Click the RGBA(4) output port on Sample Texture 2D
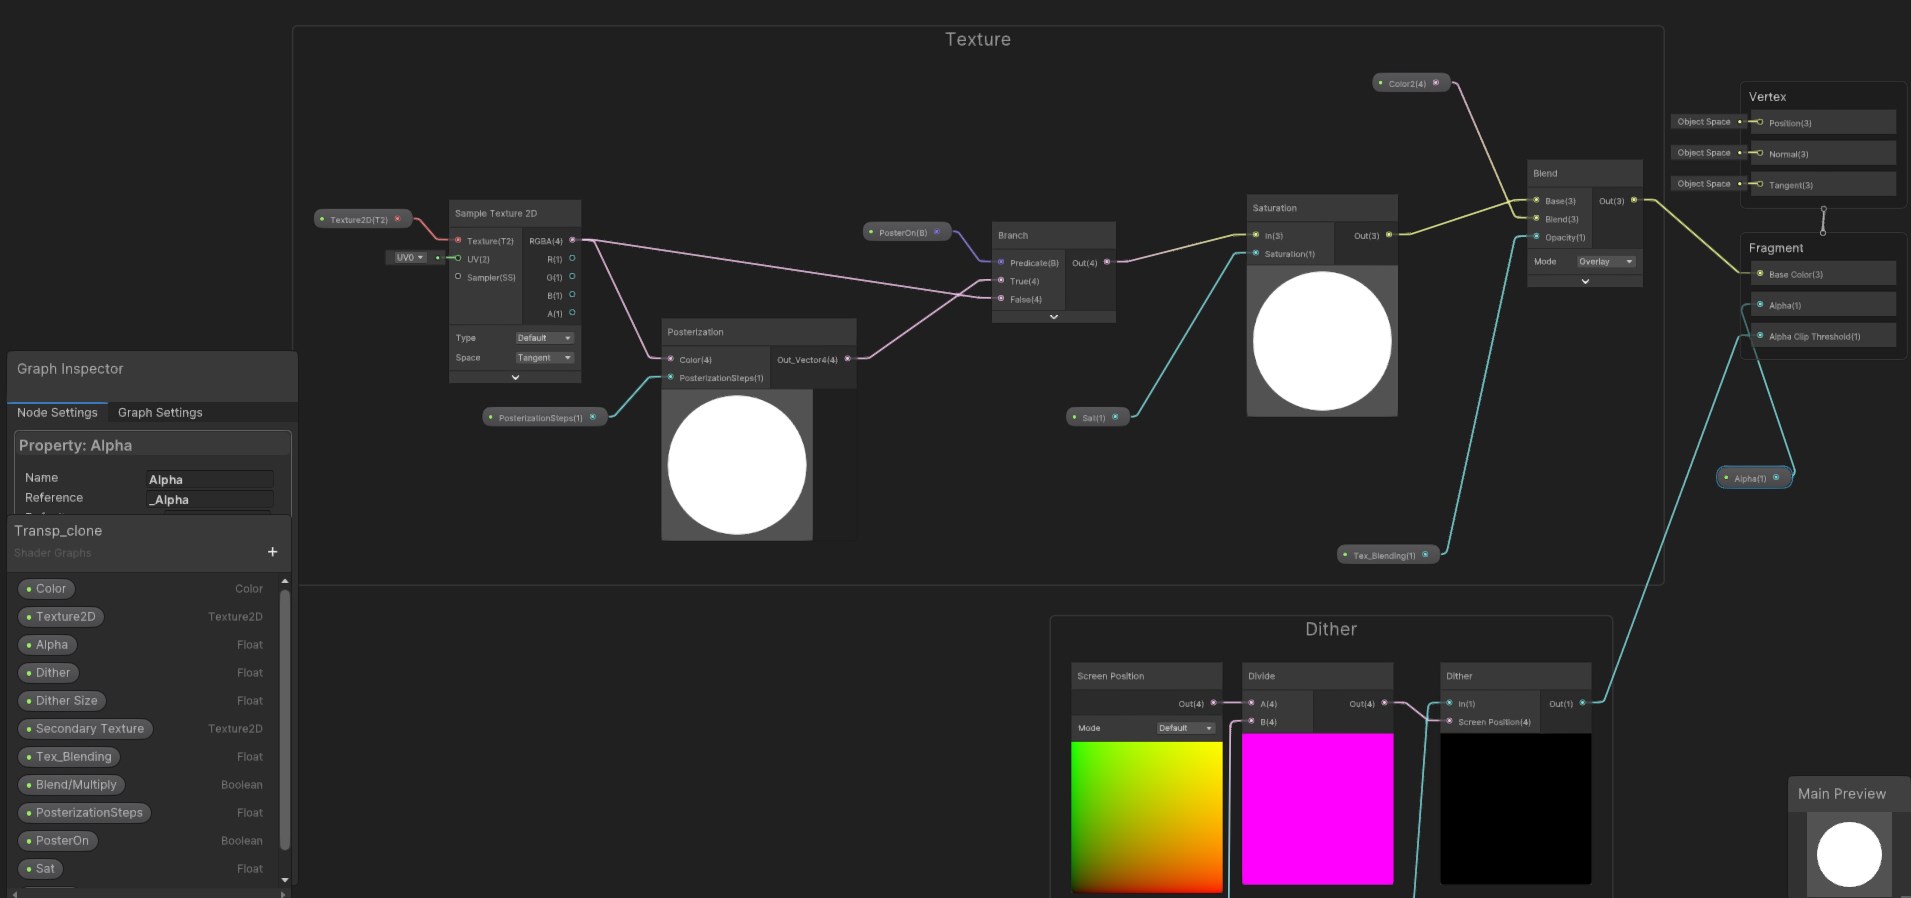1911x898 pixels. (x=572, y=240)
